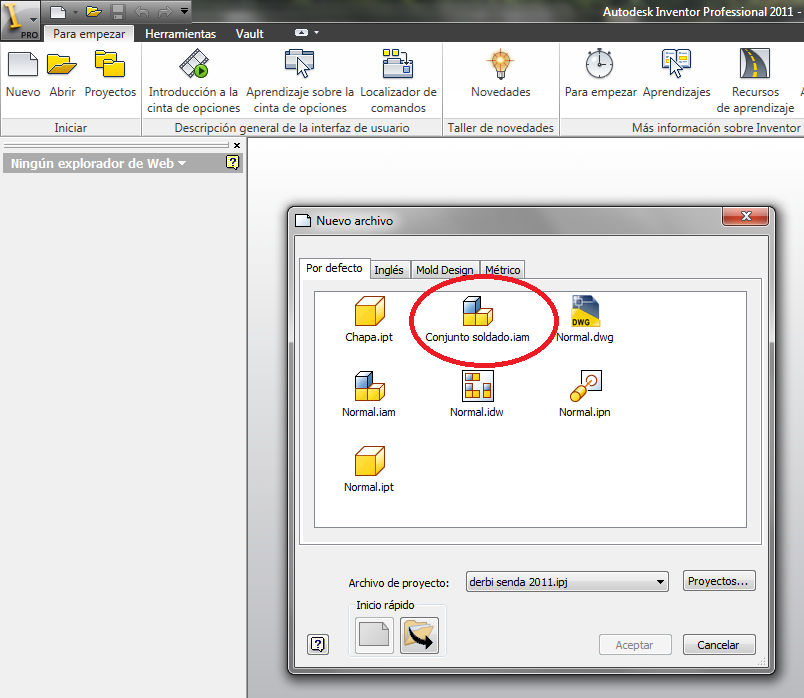Switch to the Métrico templates tab

click(x=502, y=270)
